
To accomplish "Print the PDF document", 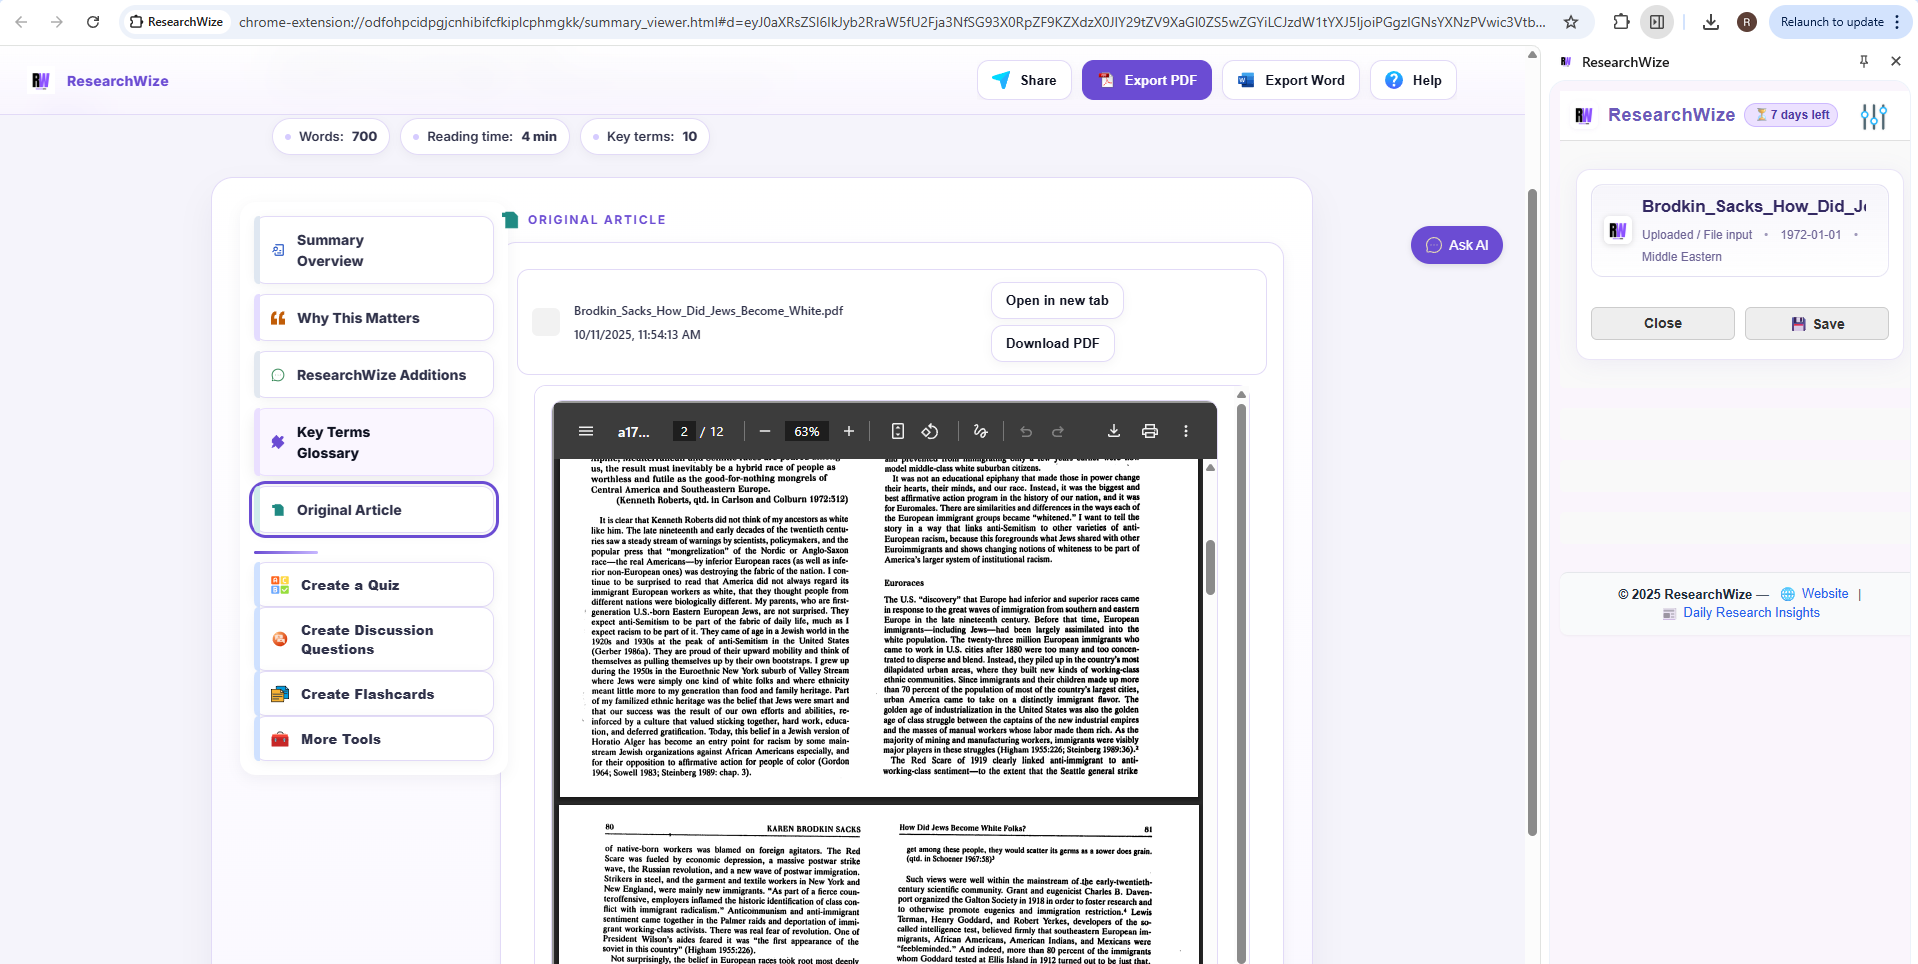I will tap(1150, 431).
